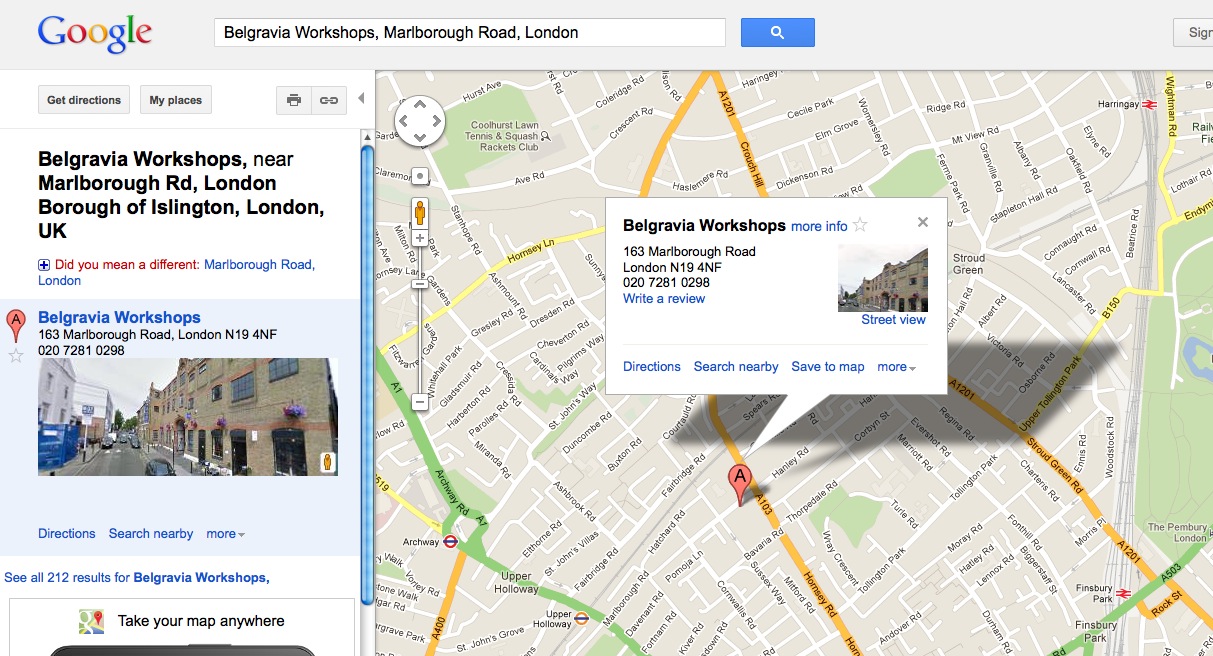The height and width of the screenshot is (656, 1213).
Task: Click 'more info' in the info window
Action: coord(819,226)
